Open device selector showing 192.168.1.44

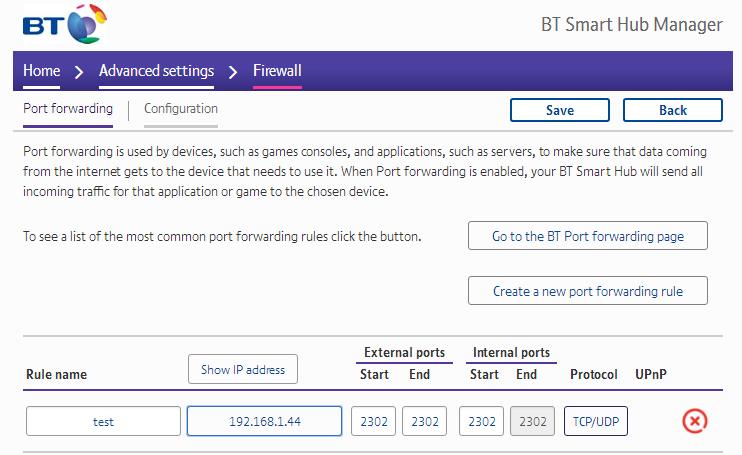point(264,421)
